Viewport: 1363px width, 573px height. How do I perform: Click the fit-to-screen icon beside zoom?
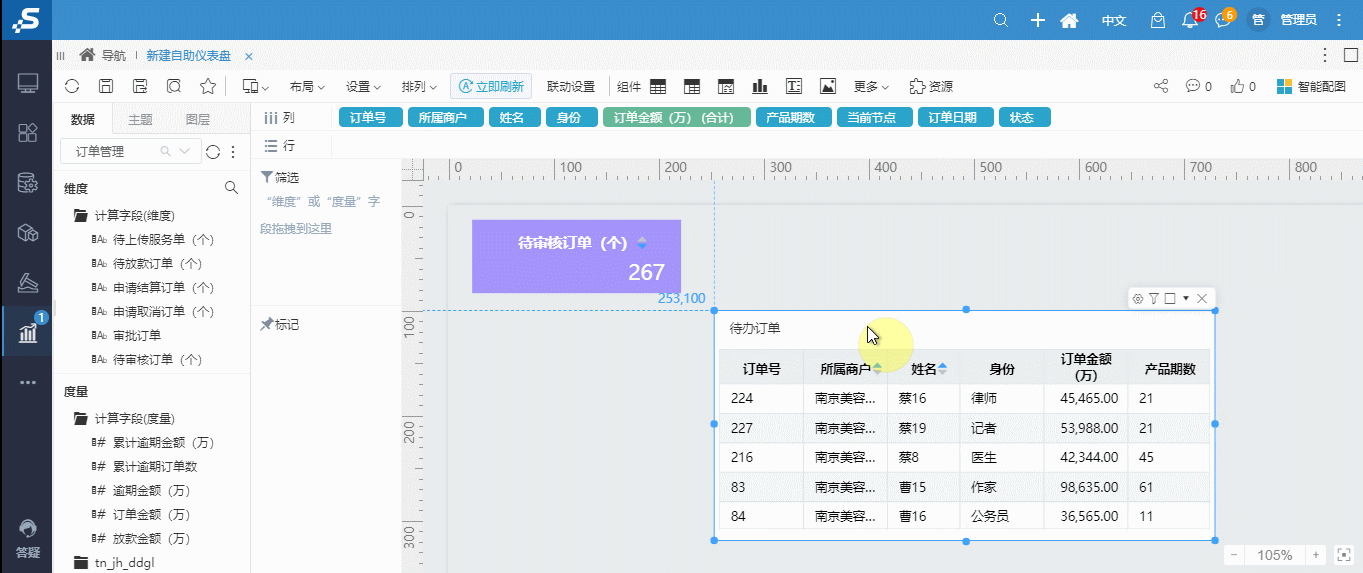pos(1344,555)
